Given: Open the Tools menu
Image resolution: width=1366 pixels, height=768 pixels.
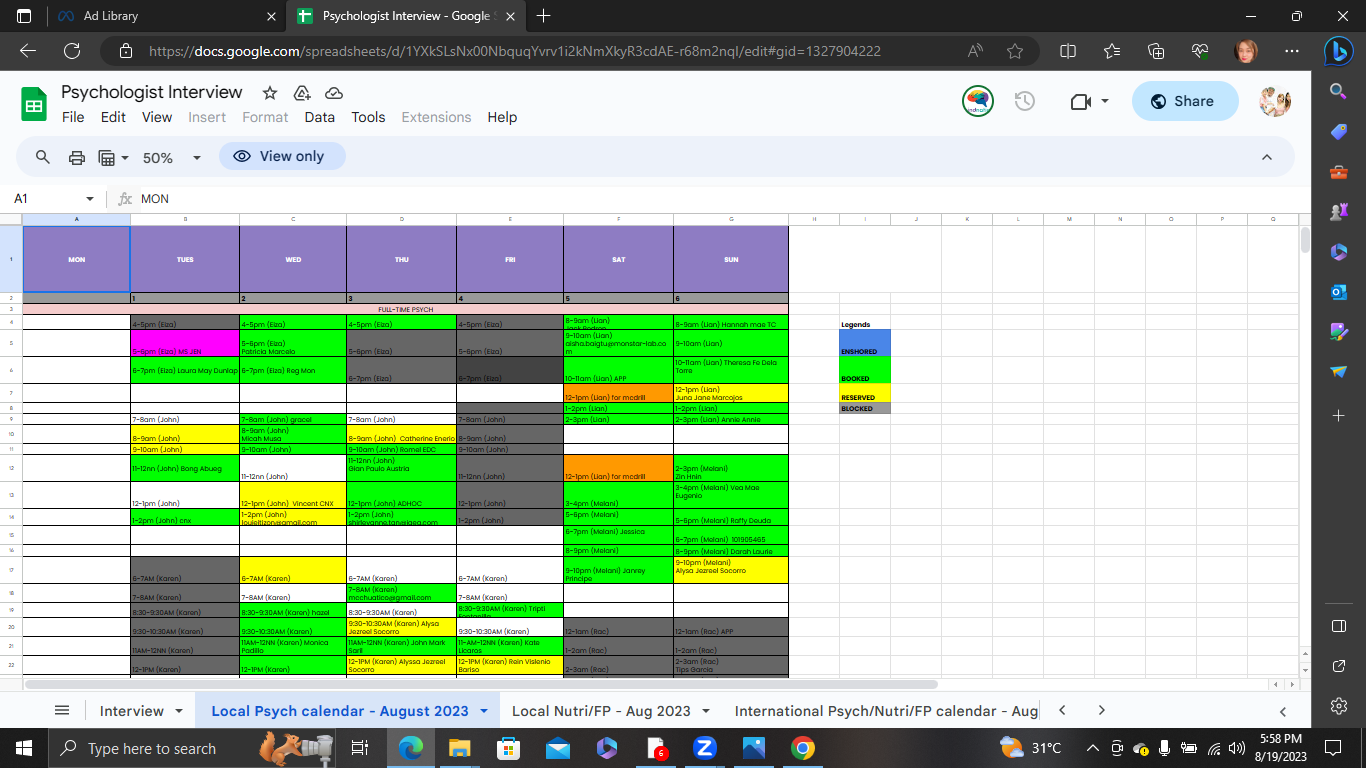Looking at the screenshot, I should (x=368, y=117).
